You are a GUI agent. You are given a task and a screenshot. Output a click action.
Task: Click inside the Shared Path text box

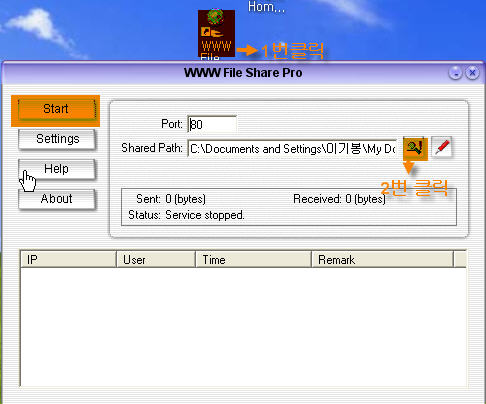pyautogui.click(x=292, y=148)
